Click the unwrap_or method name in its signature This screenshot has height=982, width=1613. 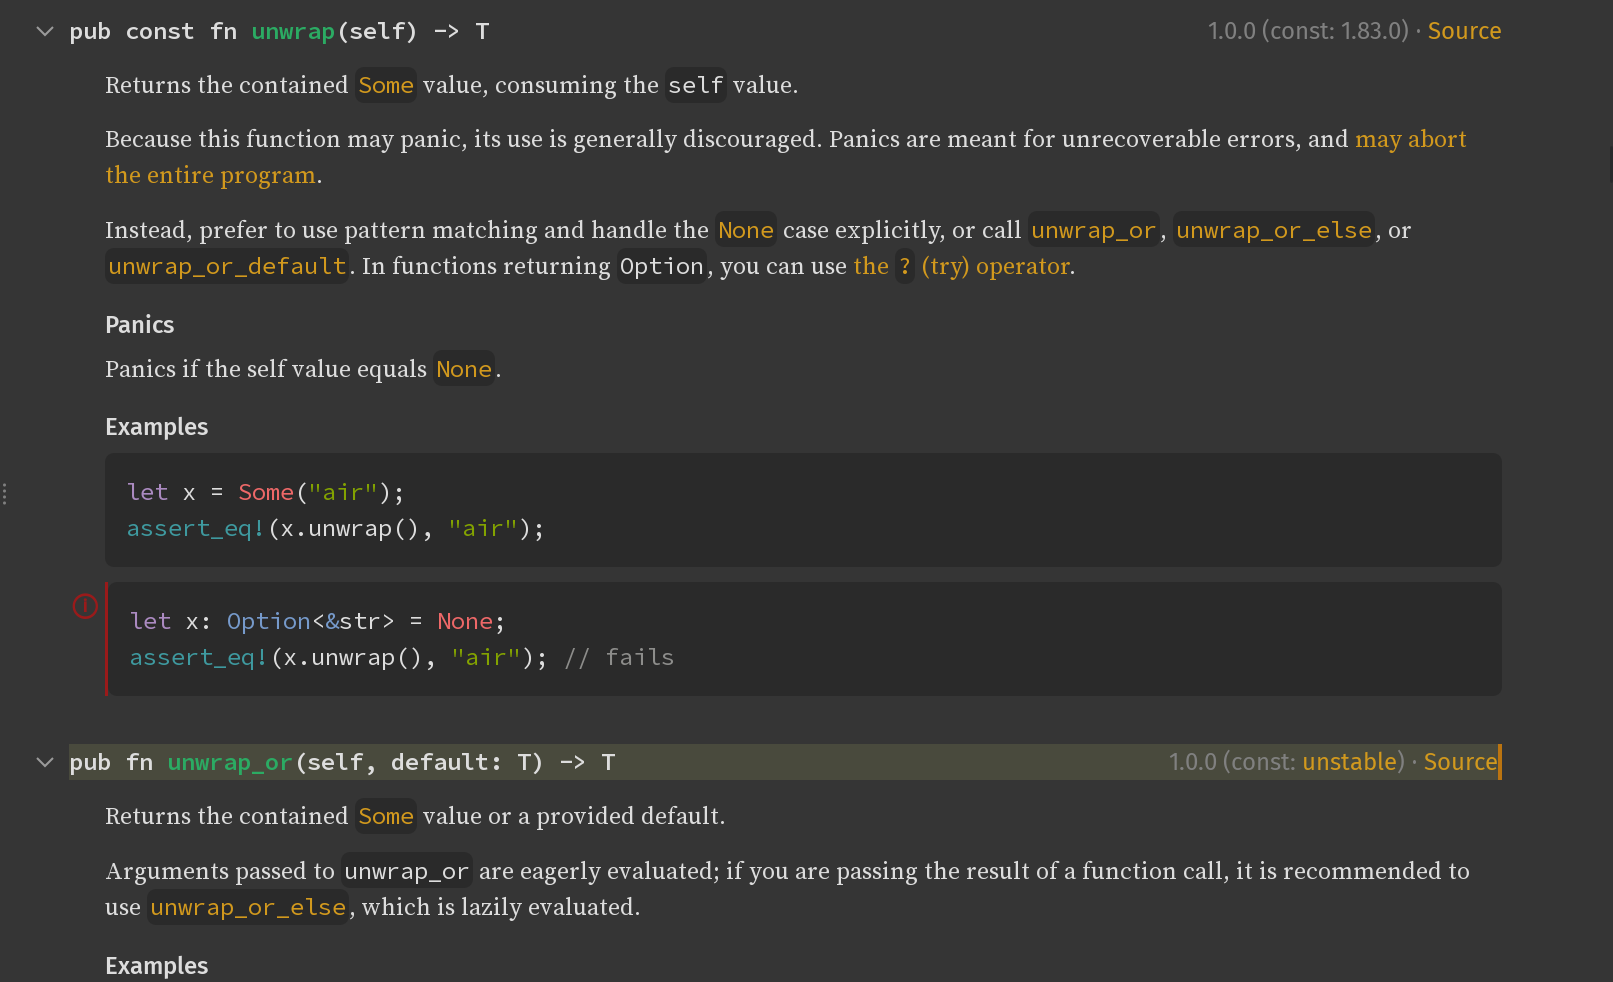coord(230,762)
